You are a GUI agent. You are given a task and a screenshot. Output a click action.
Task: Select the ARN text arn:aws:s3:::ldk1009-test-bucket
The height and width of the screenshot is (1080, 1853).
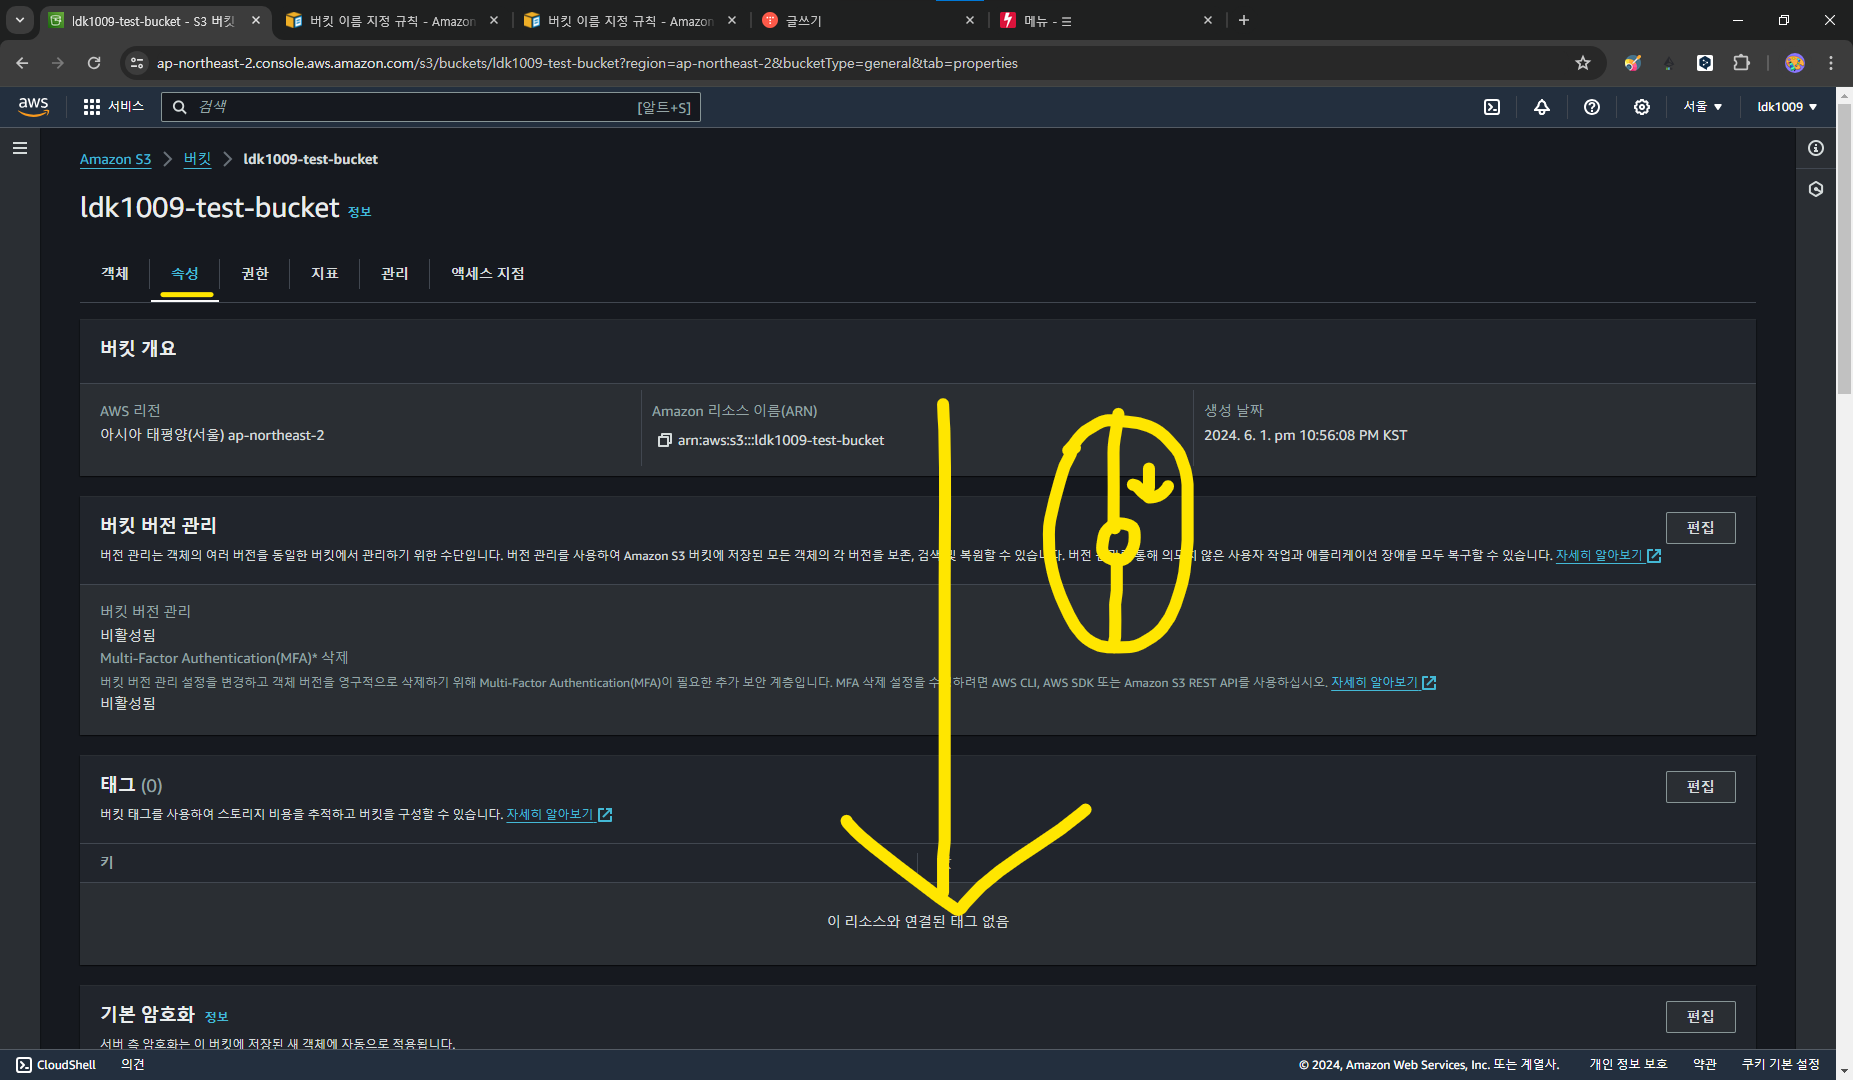tap(781, 440)
